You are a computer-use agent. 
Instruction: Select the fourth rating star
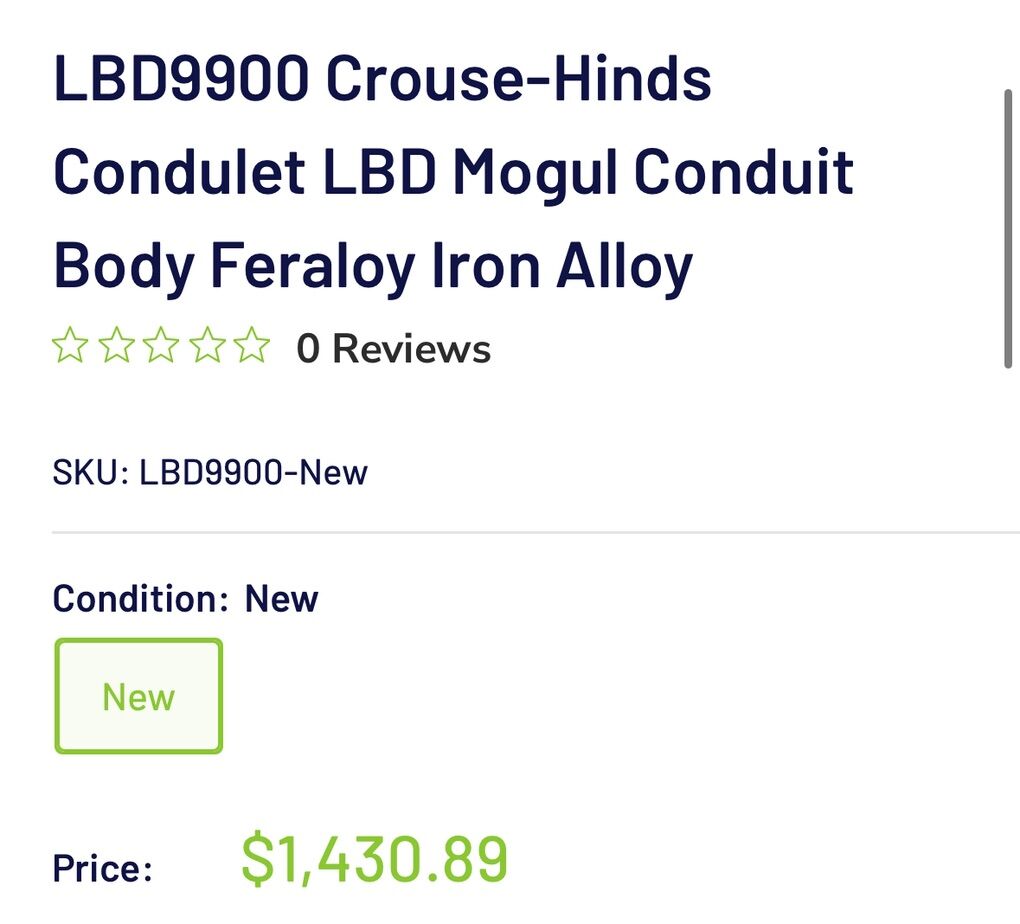pyautogui.click(x=206, y=347)
